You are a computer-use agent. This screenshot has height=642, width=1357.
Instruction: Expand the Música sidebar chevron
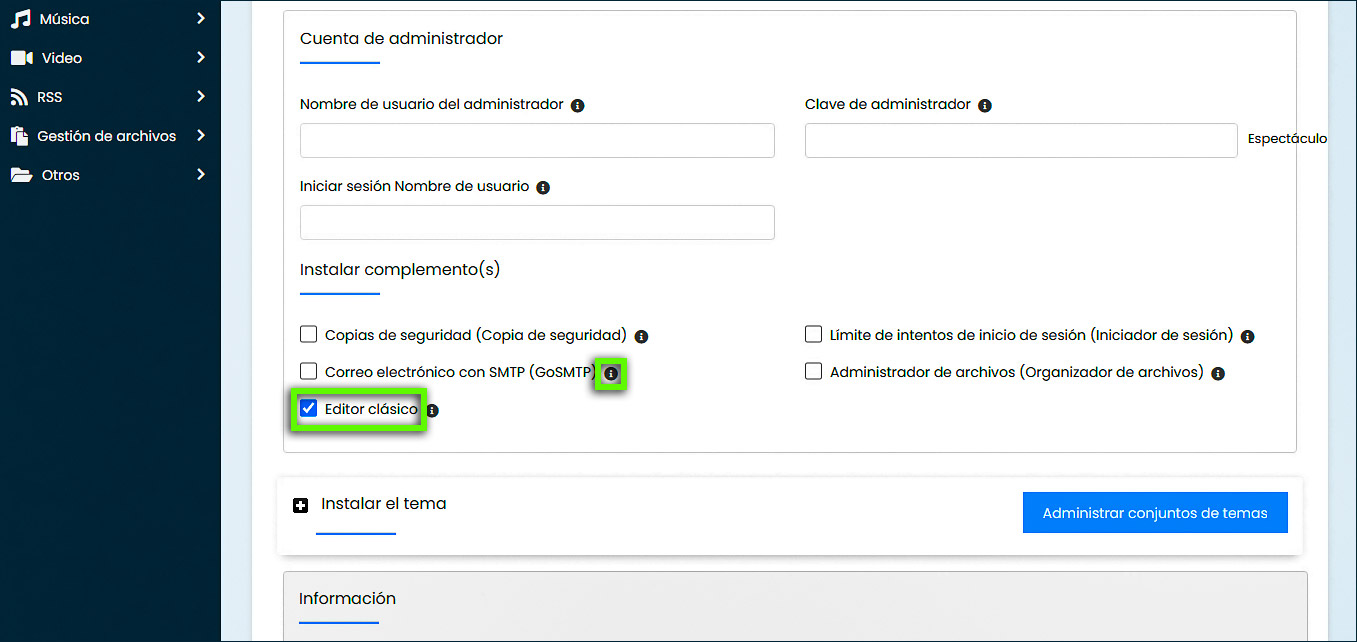pos(202,18)
